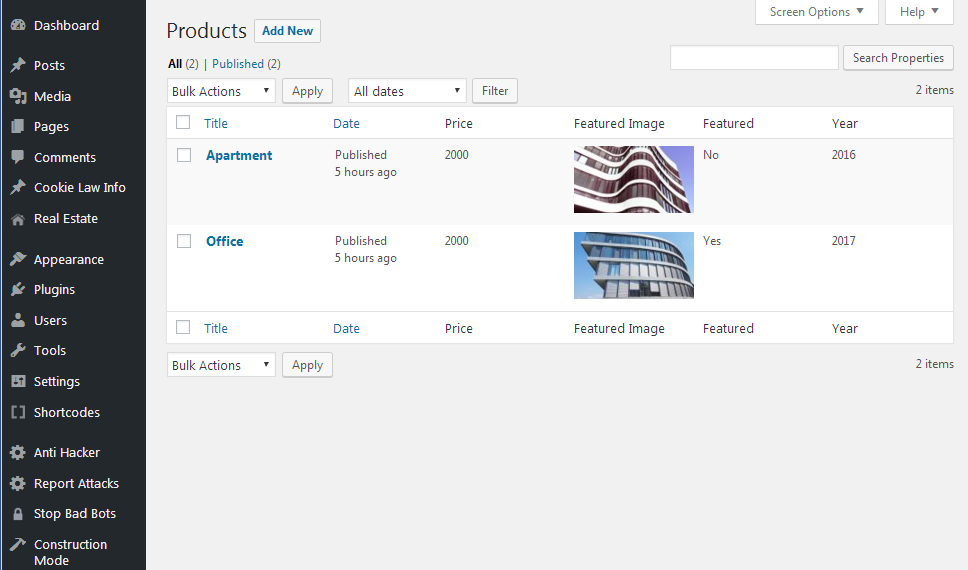Open the Apartment product link
The height and width of the screenshot is (570, 968).
click(x=239, y=156)
